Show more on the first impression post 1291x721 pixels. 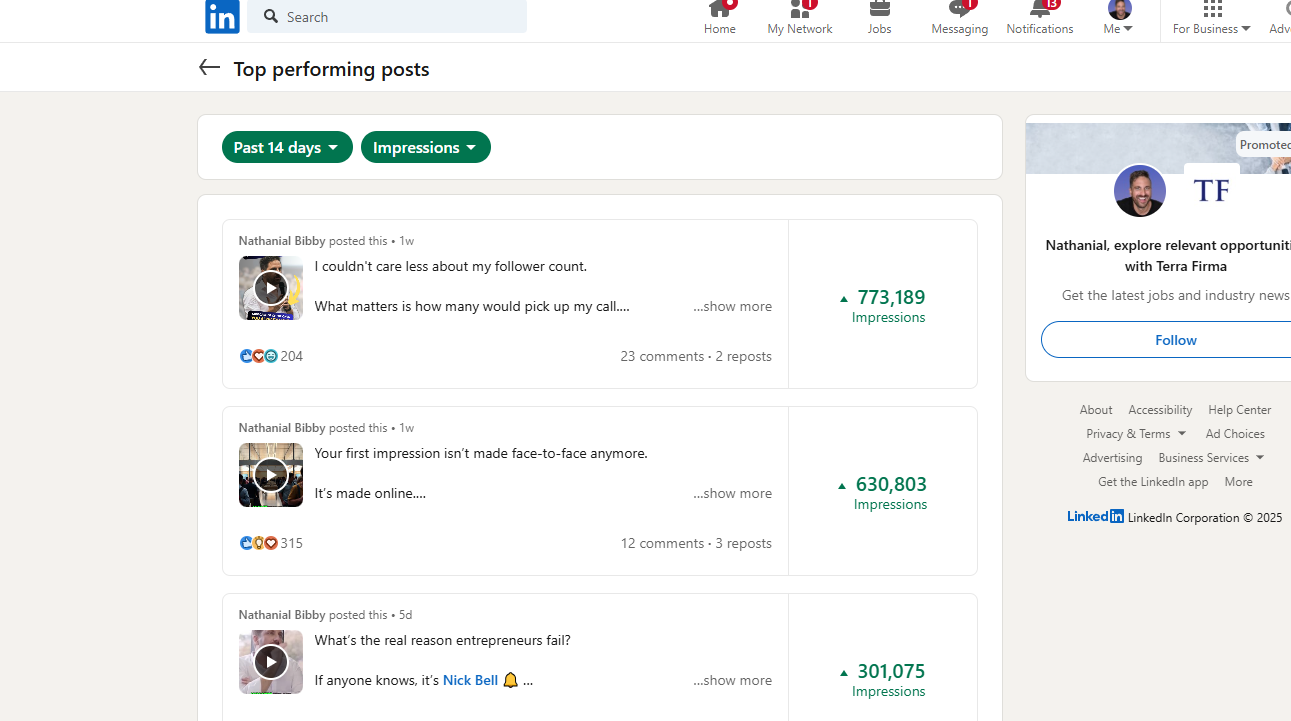pos(733,493)
